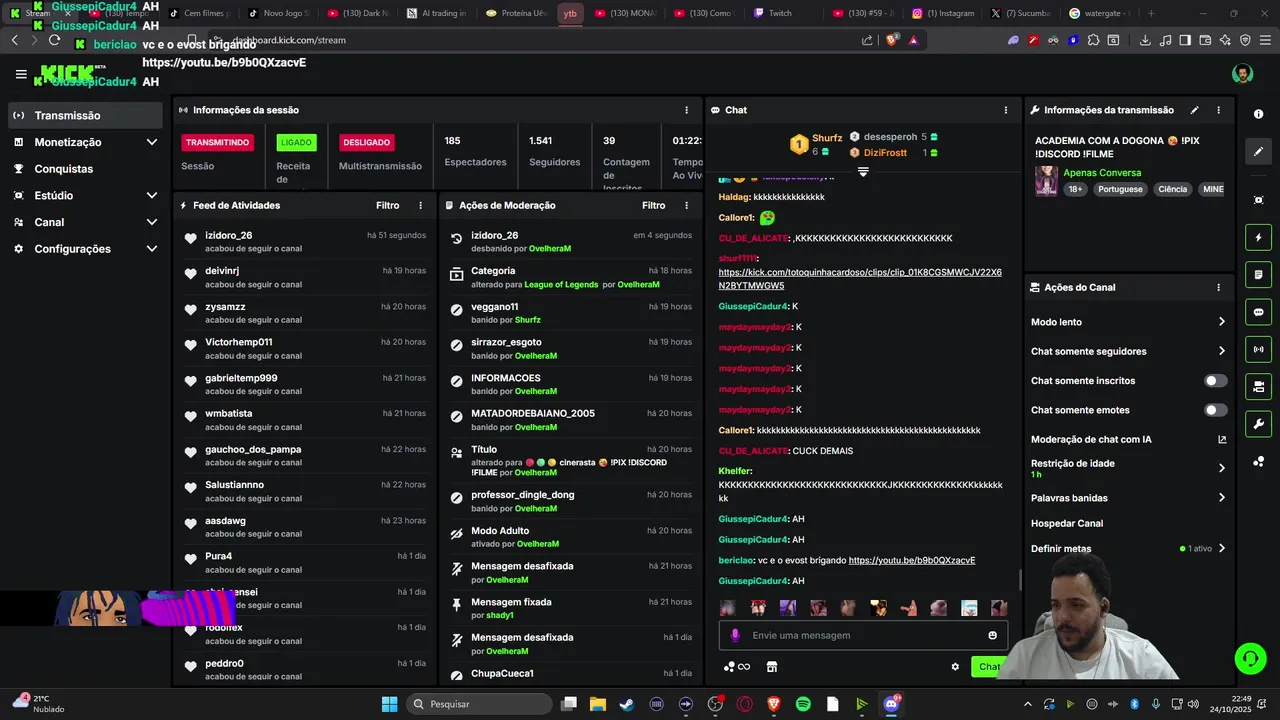This screenshot has width=1280, height=720.
Task: Click the izidoro_26 row in Feed de Atividades
Action: click(x=305, y=241)
